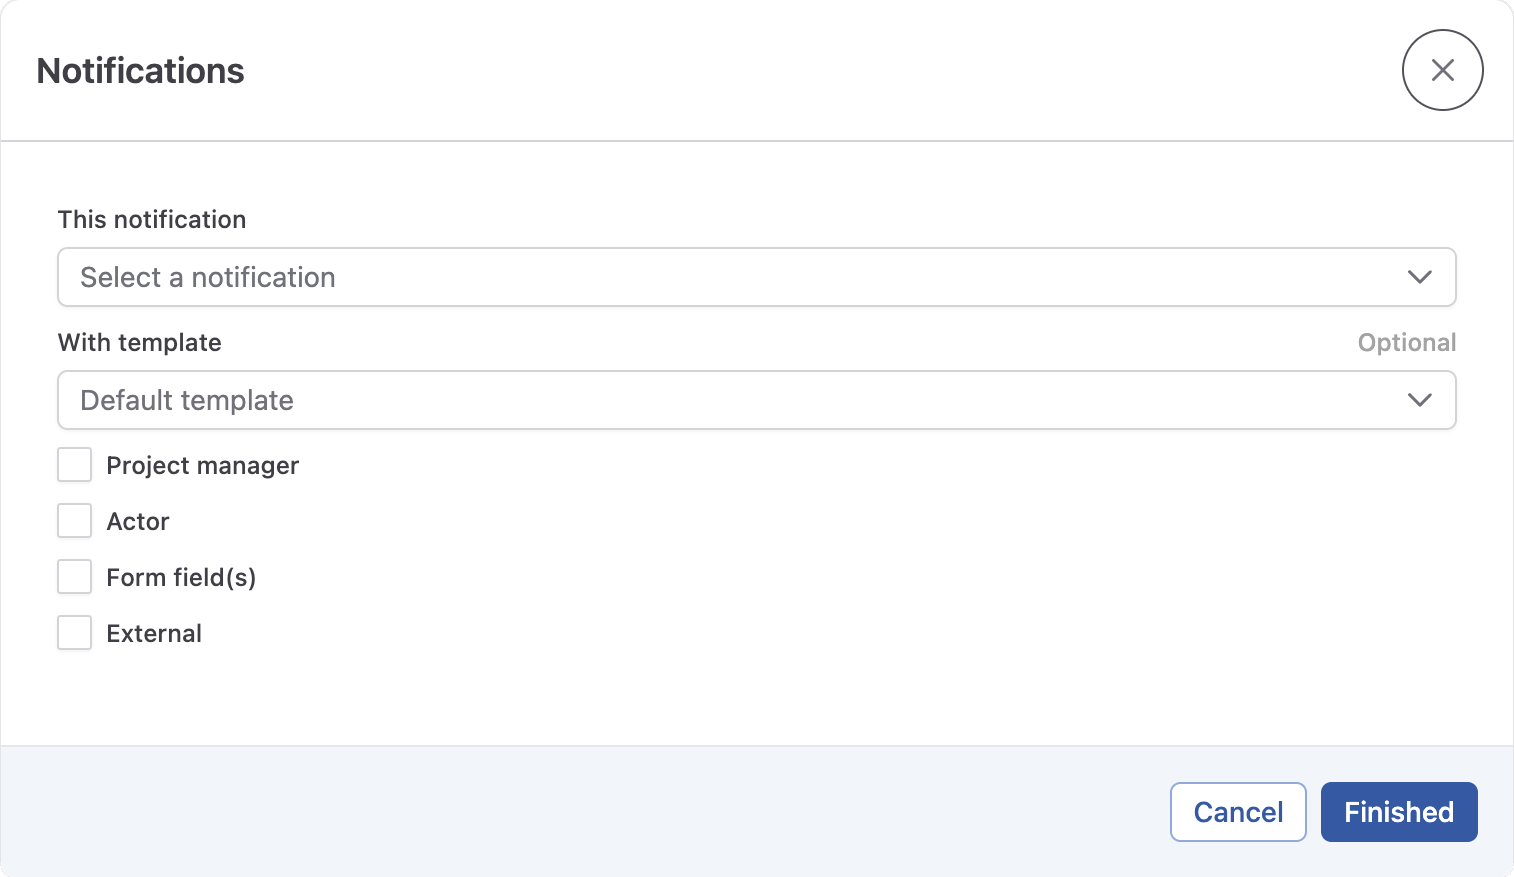
Task: Click the Cancel button
Action: point(1238,812)
